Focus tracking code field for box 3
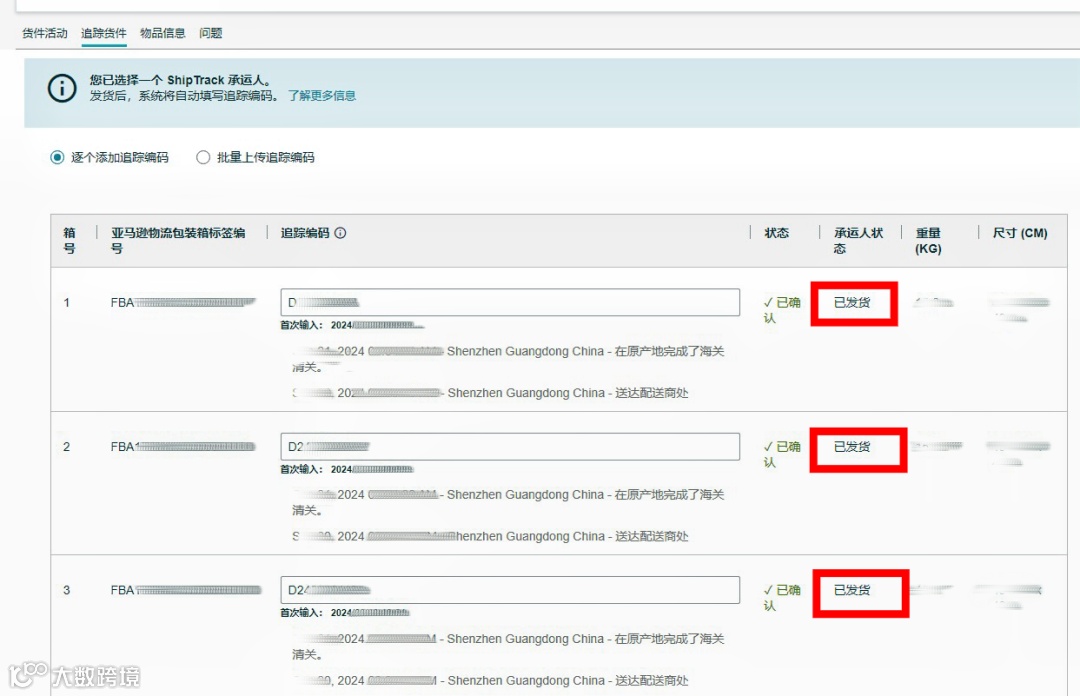This screenshot has width=1080, height=696. click(510, 590)
